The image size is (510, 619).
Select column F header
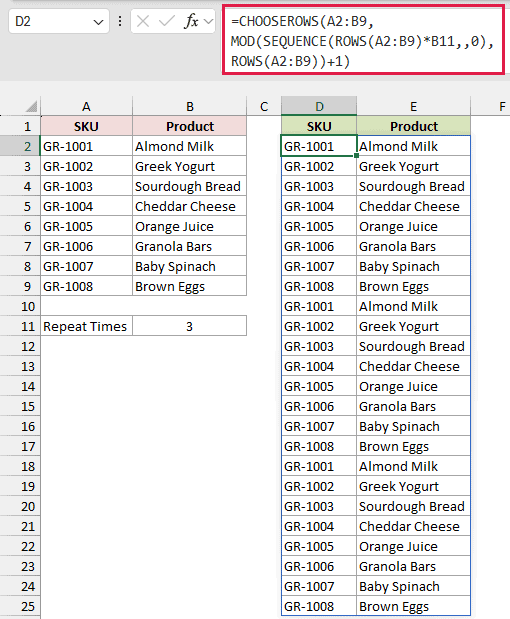[491, 106]
